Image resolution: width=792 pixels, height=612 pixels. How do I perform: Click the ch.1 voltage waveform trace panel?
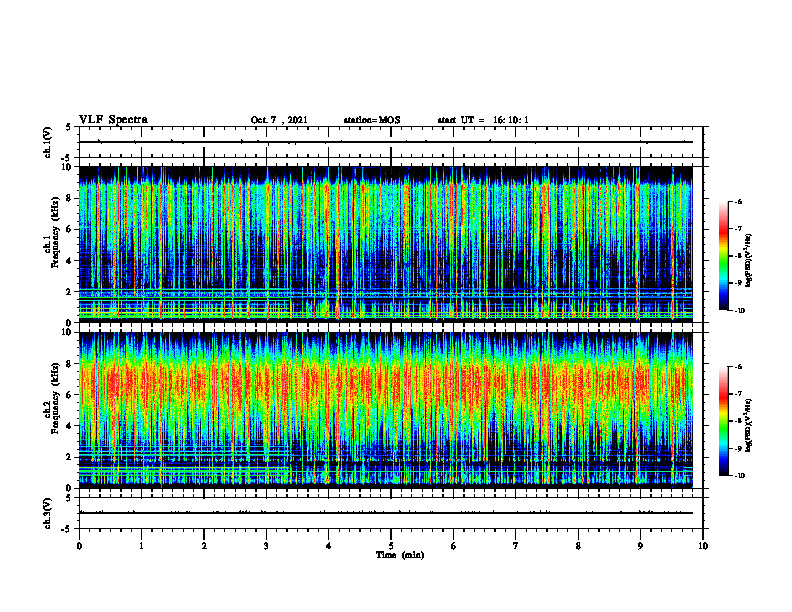(x=391, y=142)
